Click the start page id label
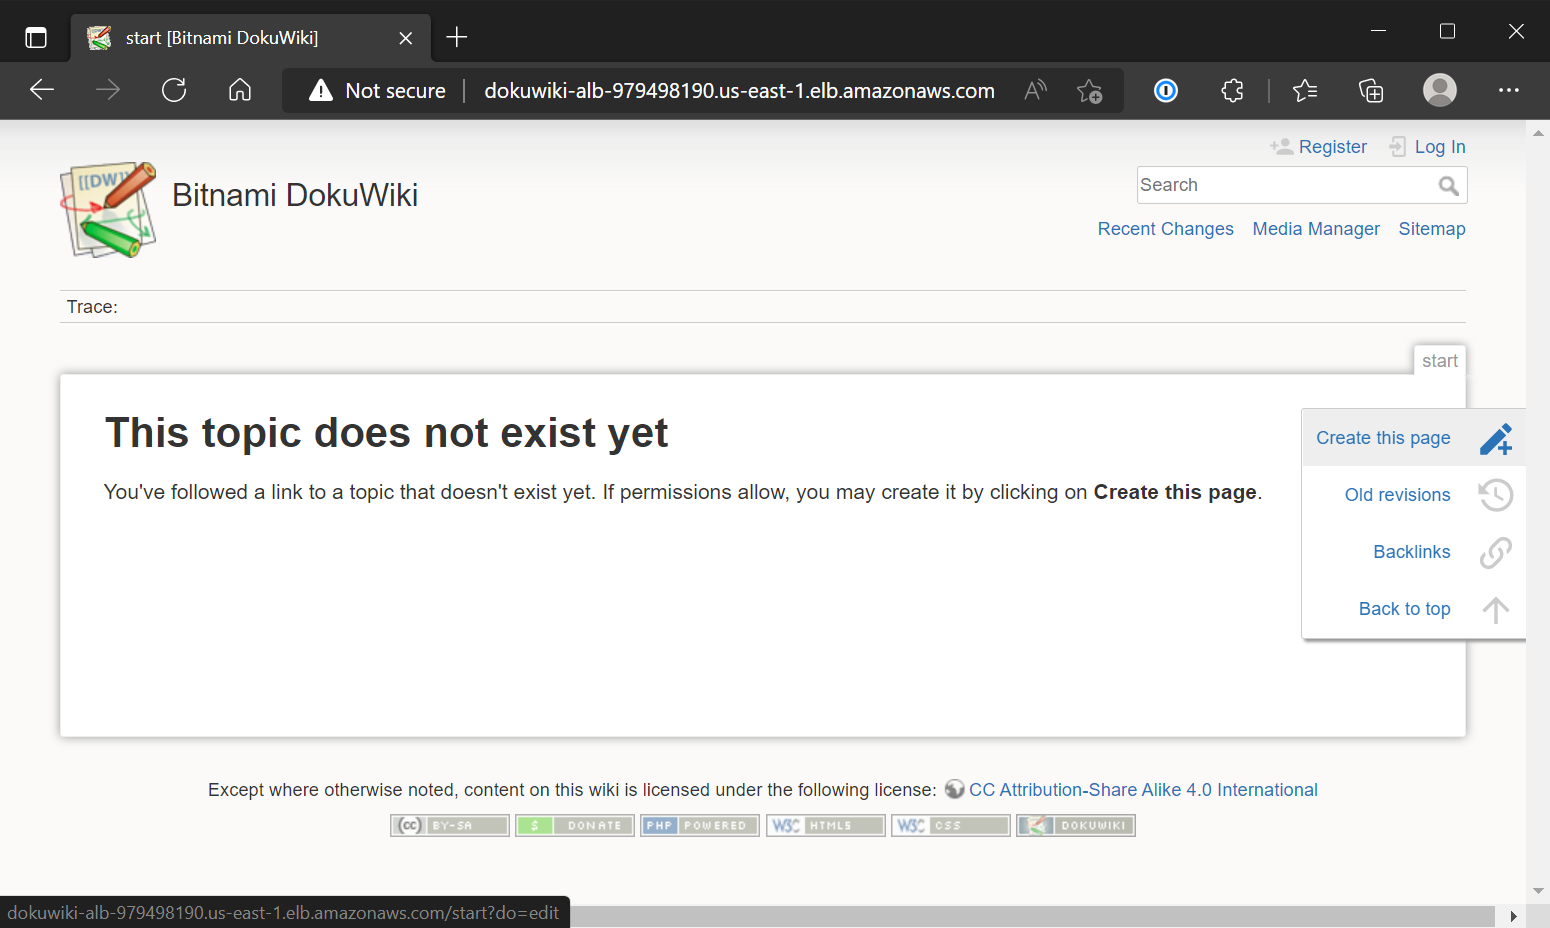 click(1440, 361)
